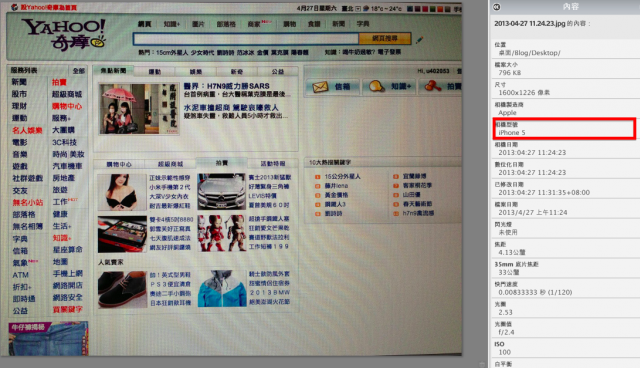Viewport: 640px width, 368px height.
Task: Click the blue hooded jacket thumbnail
Action: coord(222,288)
